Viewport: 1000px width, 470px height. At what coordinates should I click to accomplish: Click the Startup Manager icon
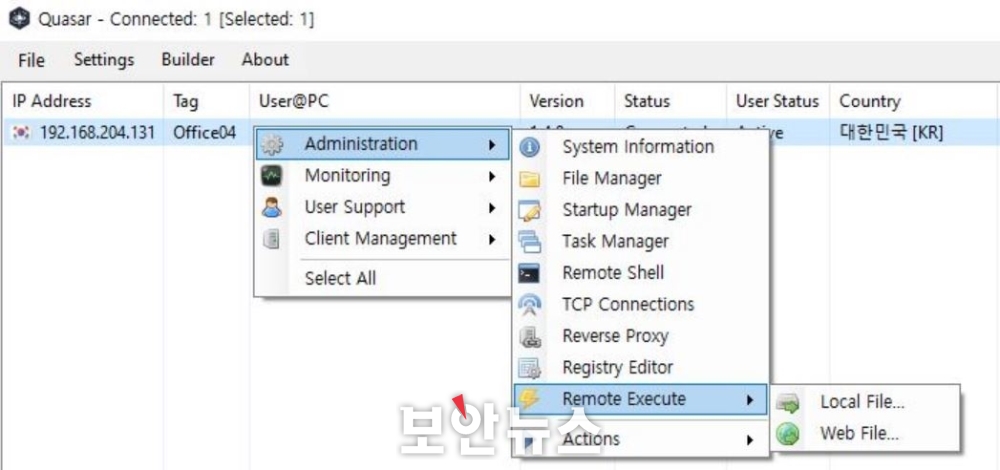click(x=529, y=211)
